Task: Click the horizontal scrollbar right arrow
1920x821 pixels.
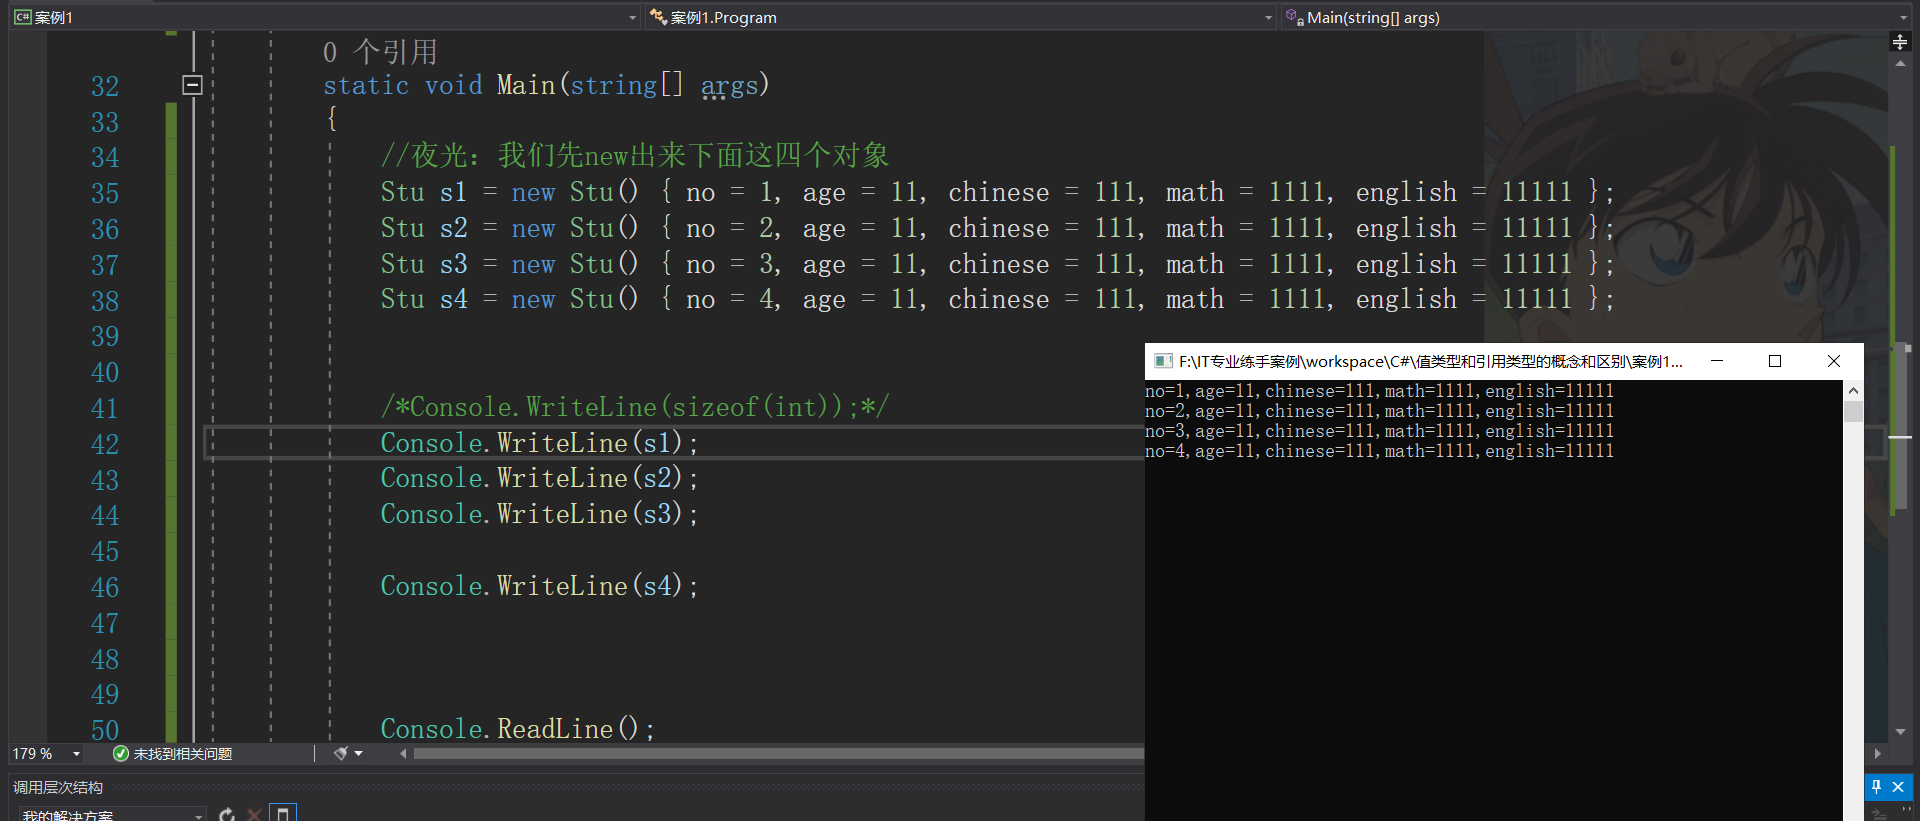Action: (x=1878, y=753)
